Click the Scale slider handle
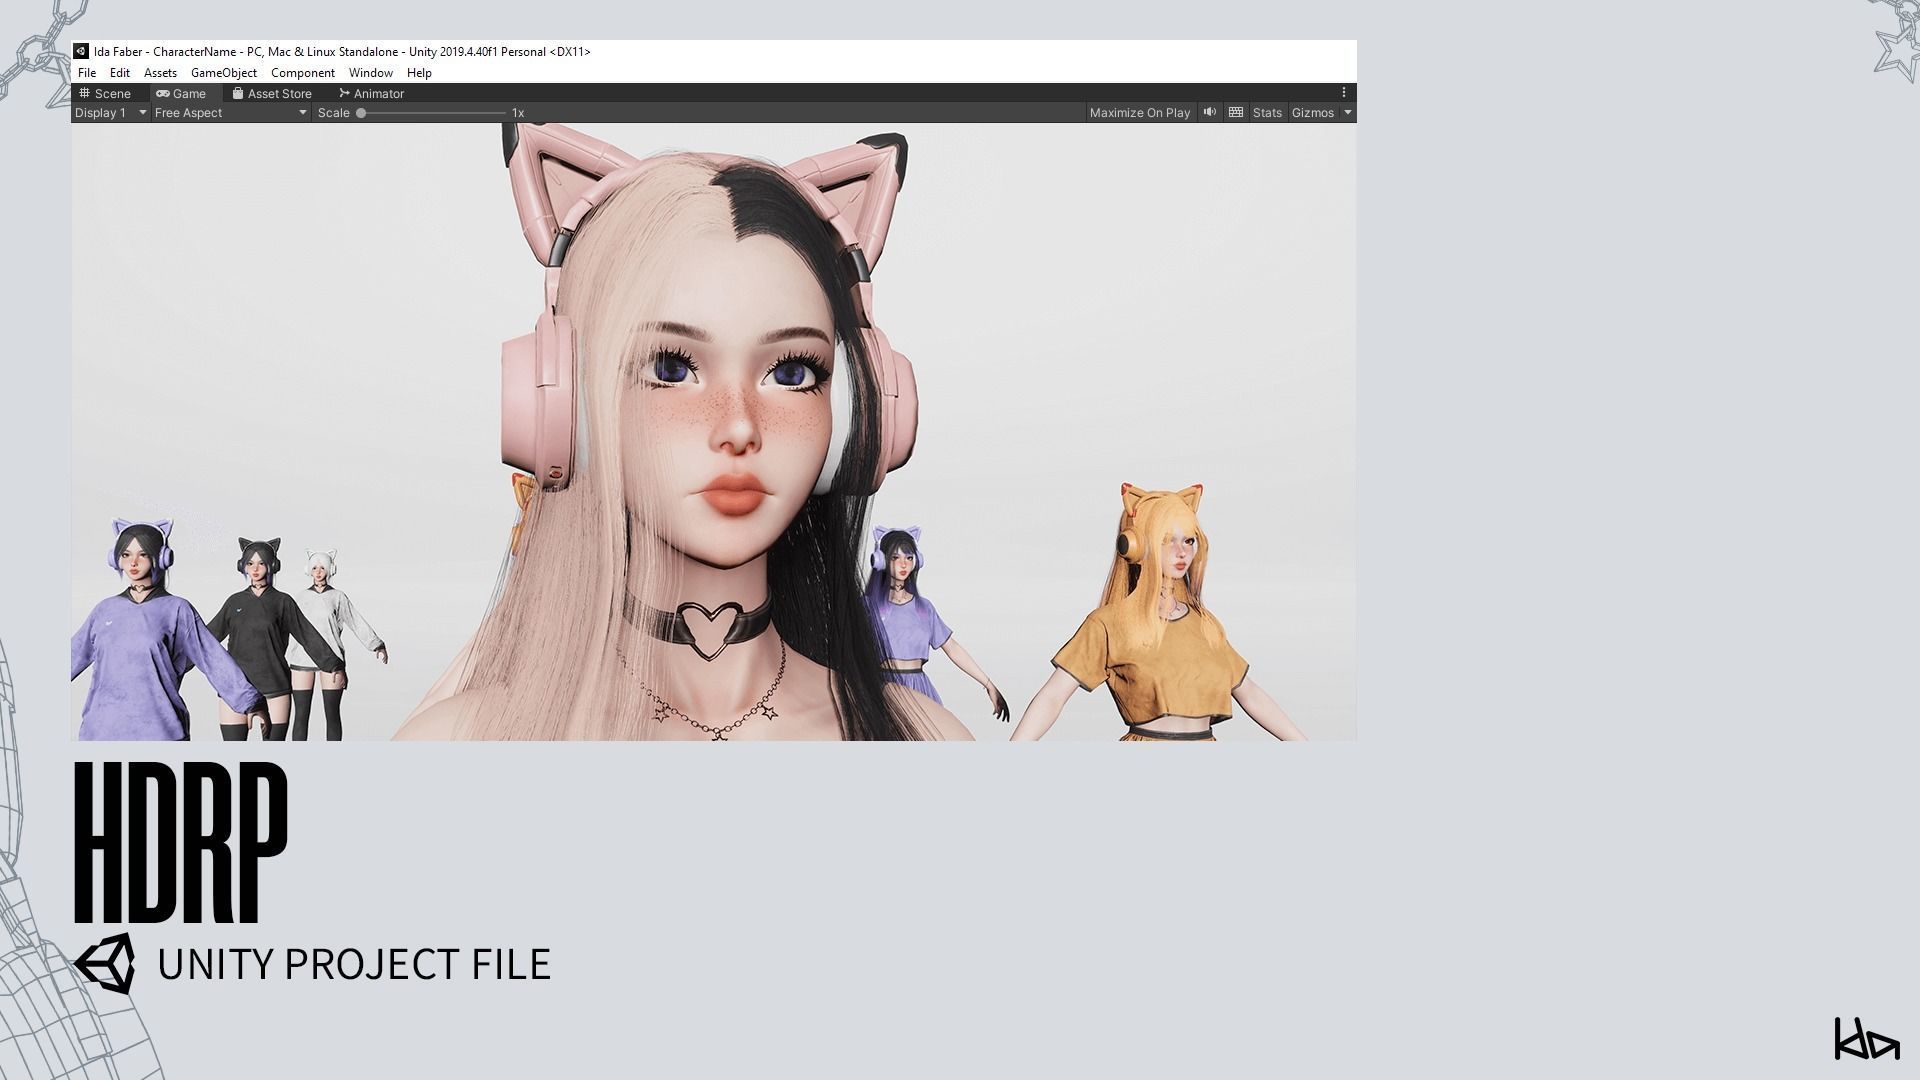 point(361,113)
